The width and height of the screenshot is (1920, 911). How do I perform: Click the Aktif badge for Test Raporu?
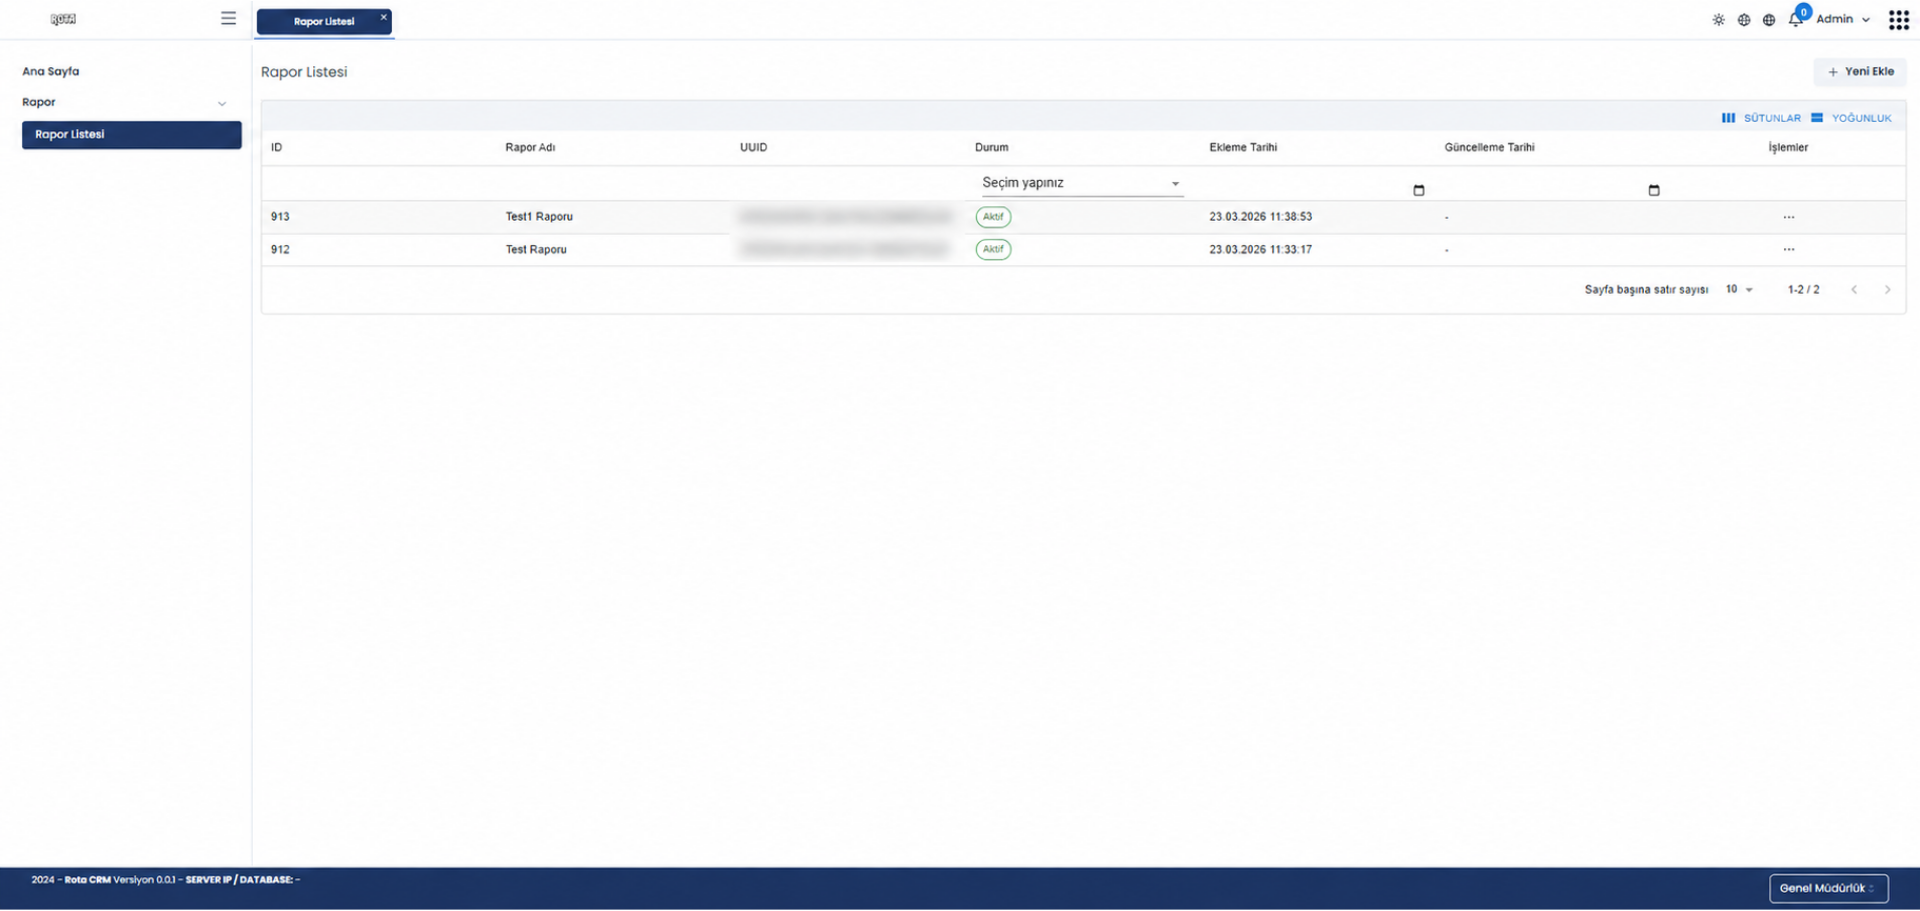(993, 249)
